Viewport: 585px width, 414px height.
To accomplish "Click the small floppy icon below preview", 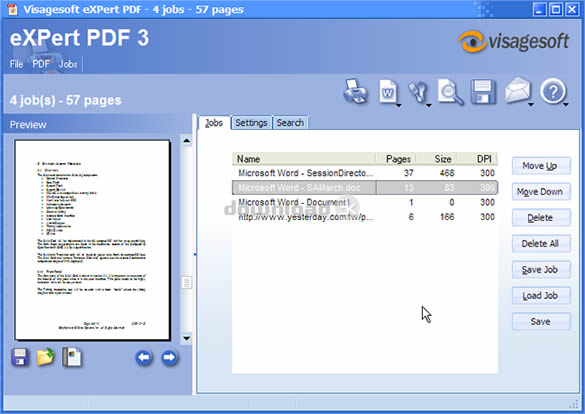I will point(20,357).
